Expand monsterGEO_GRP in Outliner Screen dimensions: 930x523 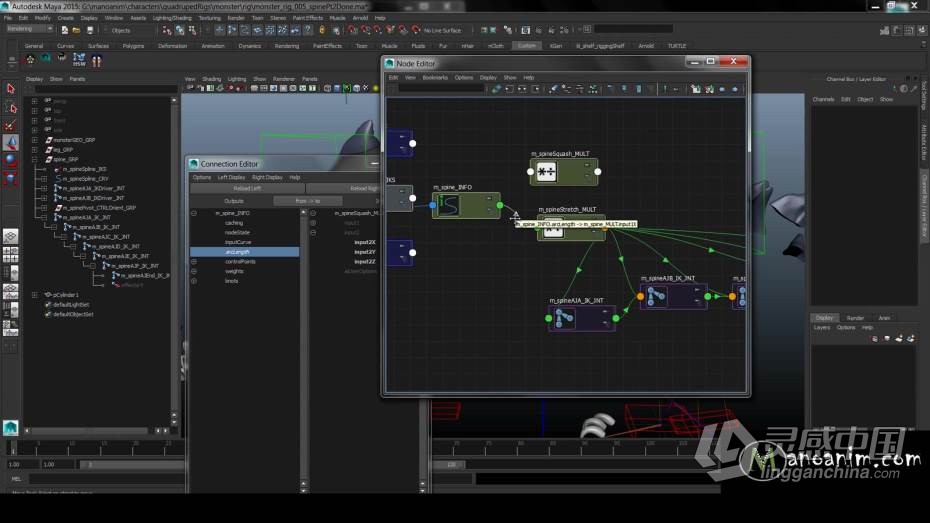pyautogui.click(x=34, y=140)
